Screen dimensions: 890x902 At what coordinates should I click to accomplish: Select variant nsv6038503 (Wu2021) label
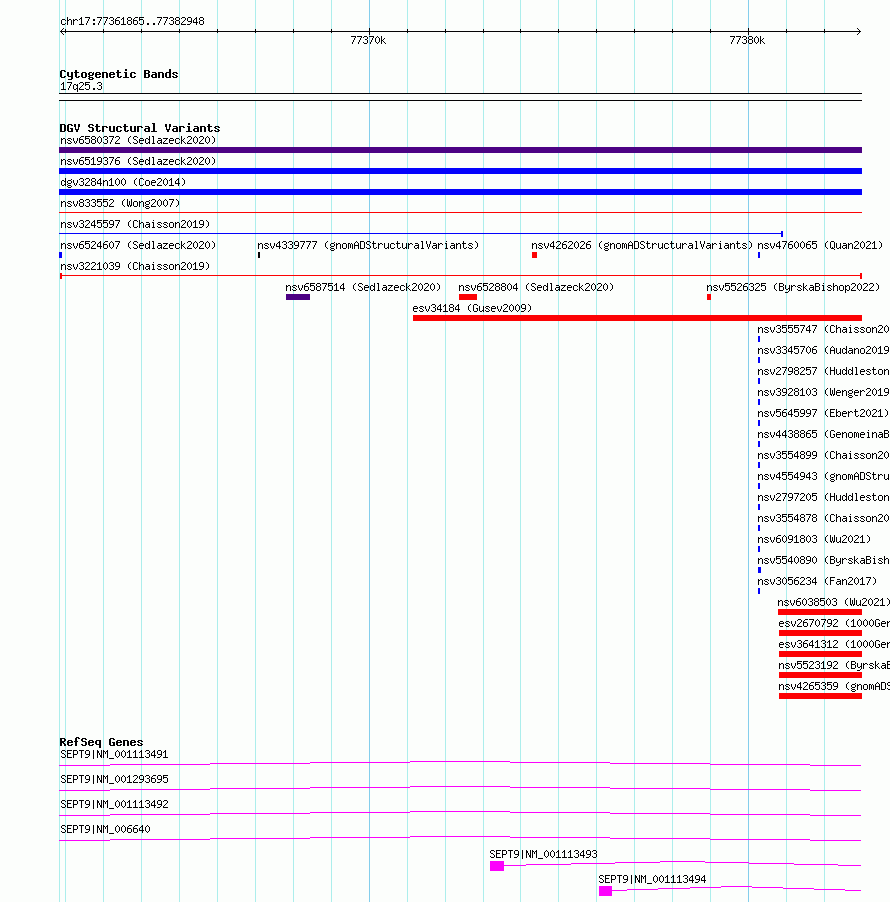[x=834, y=602]
